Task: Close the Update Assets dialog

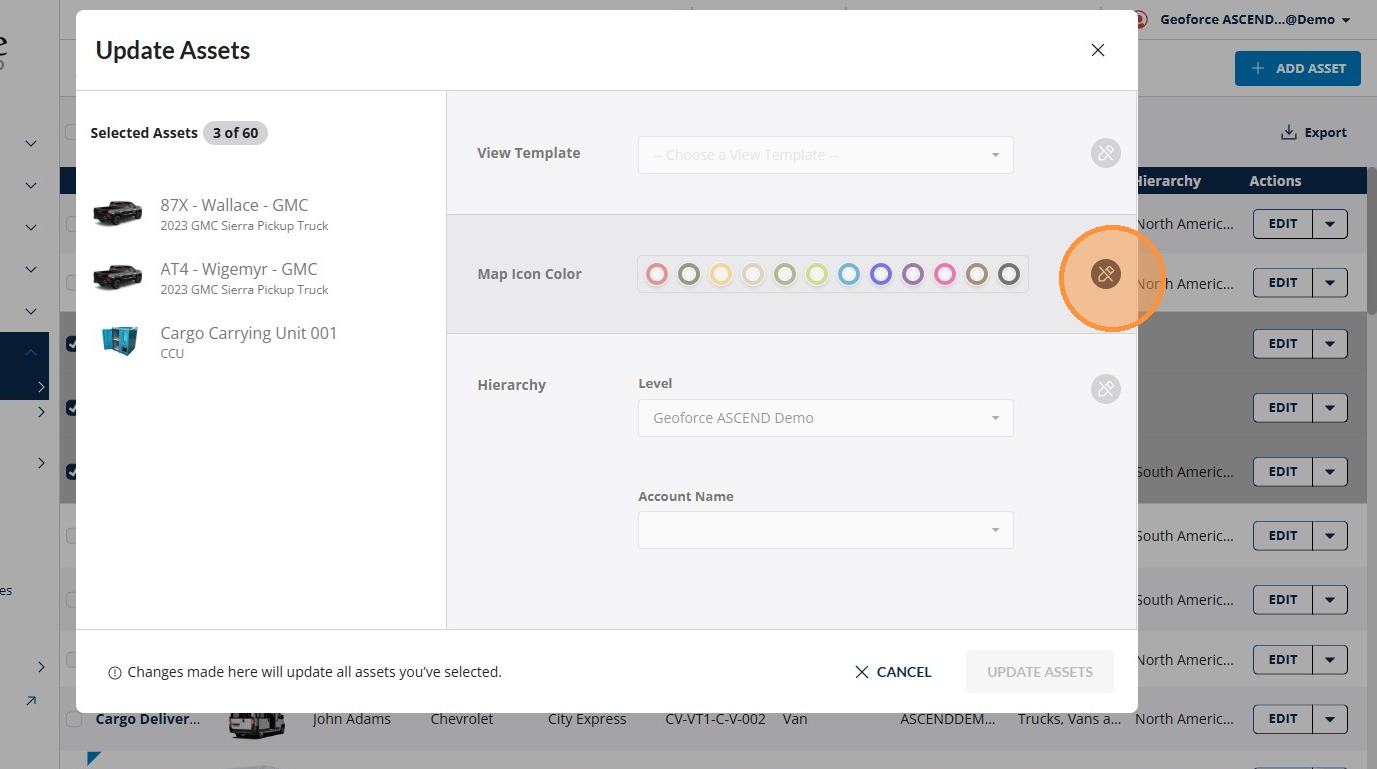Action: pos(1098,50)
